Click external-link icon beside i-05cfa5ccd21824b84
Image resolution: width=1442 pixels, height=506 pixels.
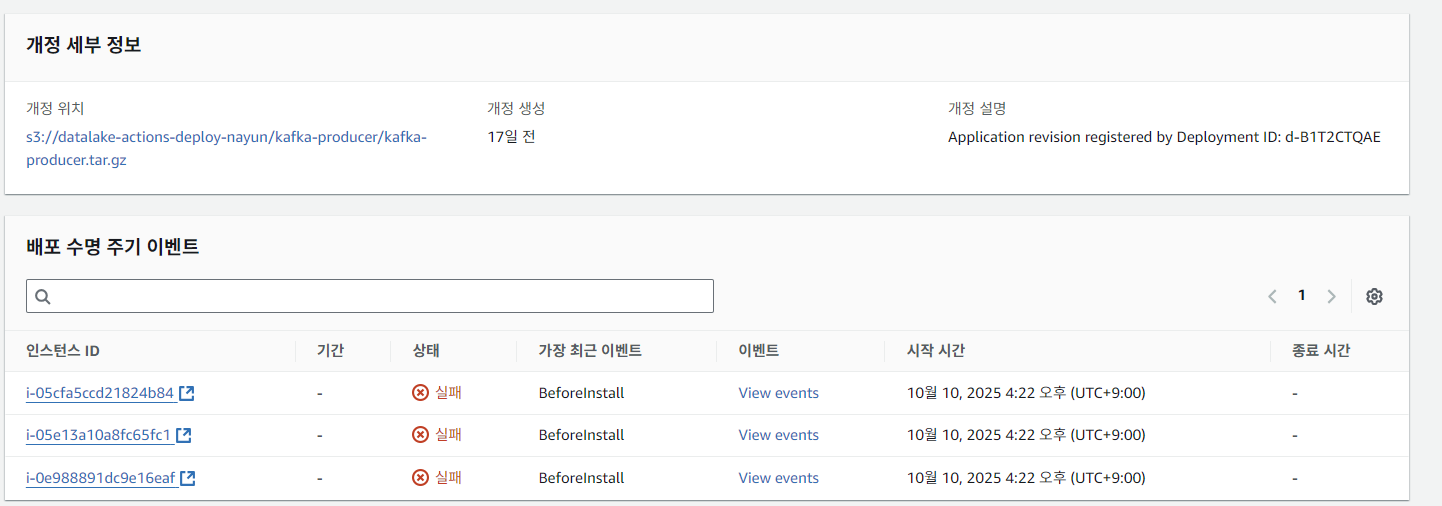pos(187,393)
